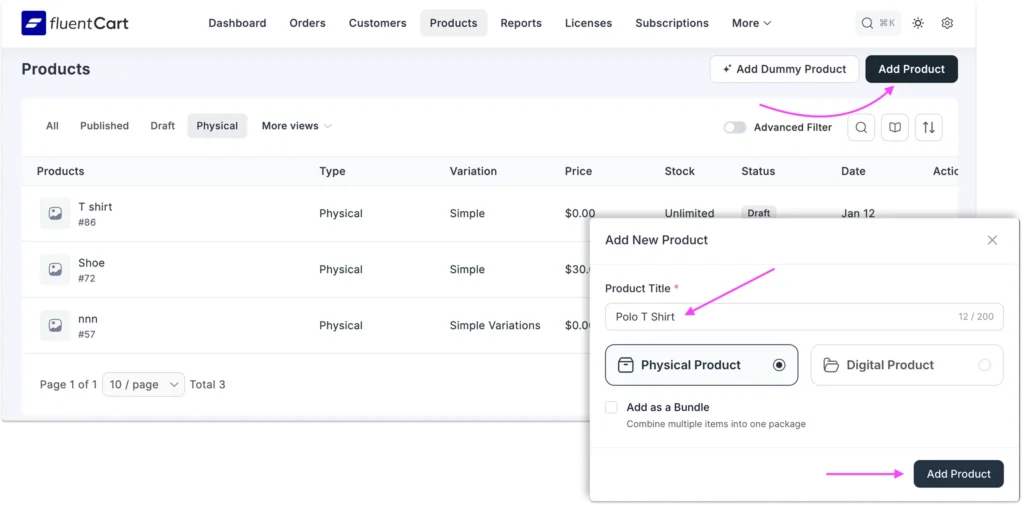Click the Page 1 of 1 text
Screen dimensions: 1024x505
(x=69, y=385)
